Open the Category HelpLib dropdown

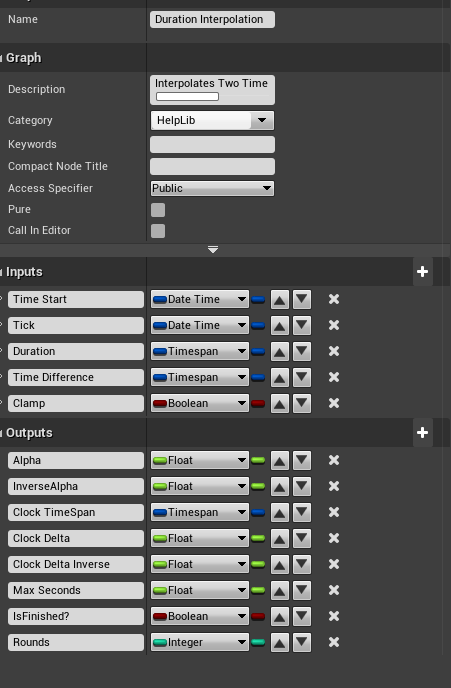(x=212, y=120)
